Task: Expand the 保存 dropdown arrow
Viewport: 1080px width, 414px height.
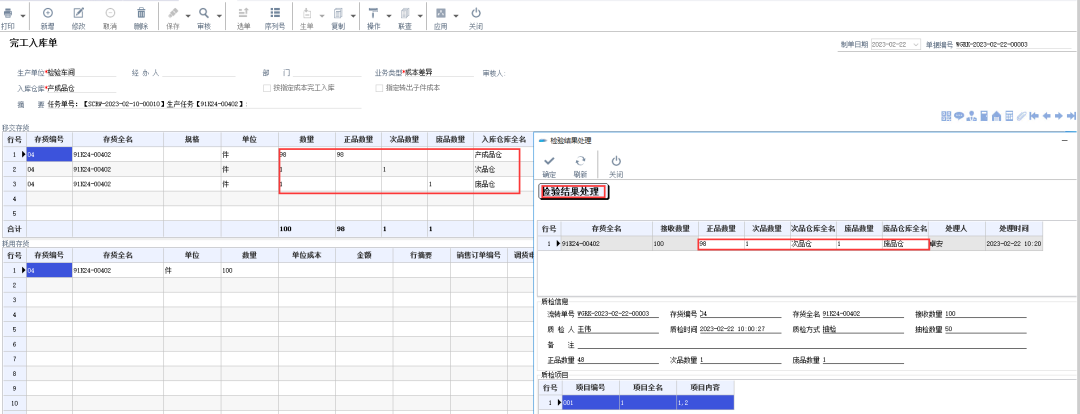Action: (188, 16)
